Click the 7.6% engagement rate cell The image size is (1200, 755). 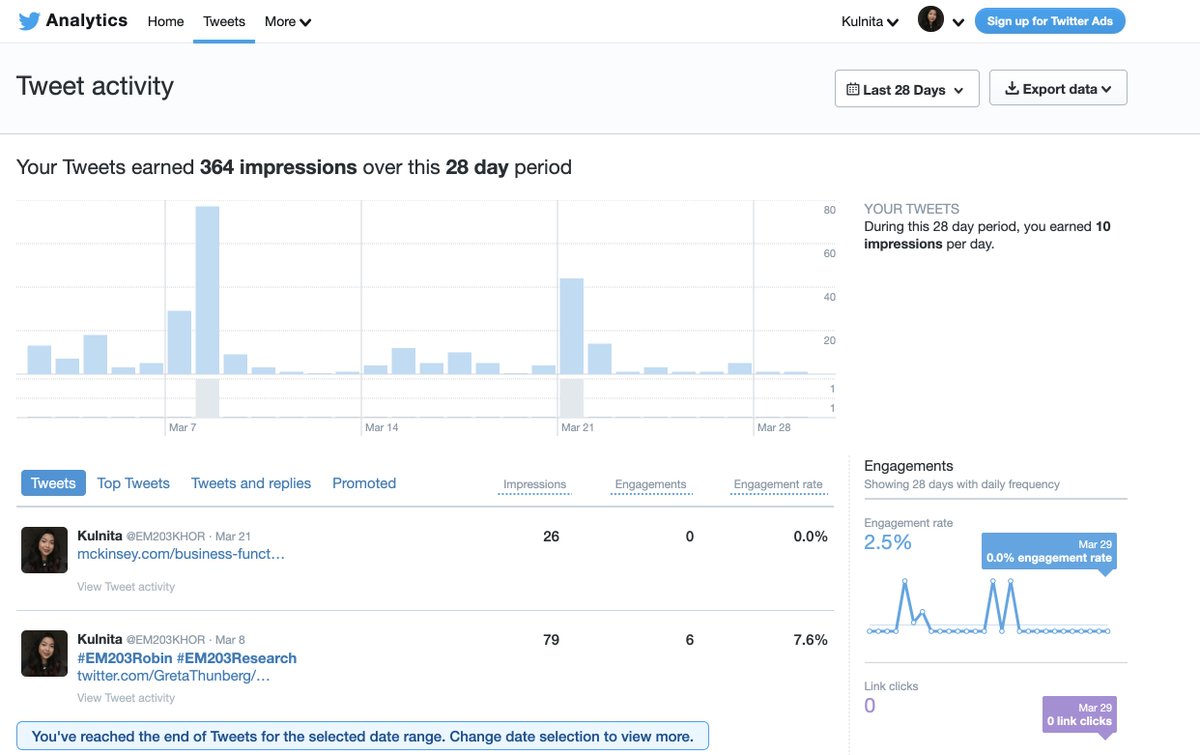point(810,640)
